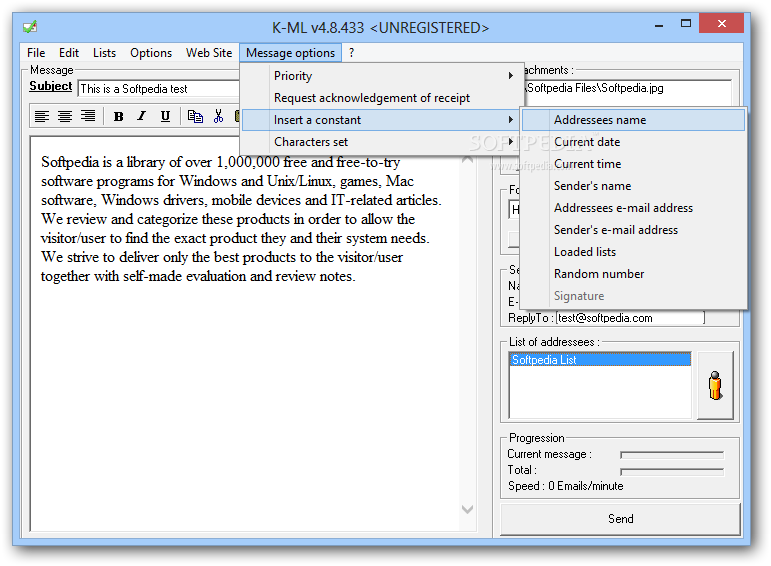771x566 pixels.
Task: Expand the Characters set submenu
Action: tap(381, 142)
